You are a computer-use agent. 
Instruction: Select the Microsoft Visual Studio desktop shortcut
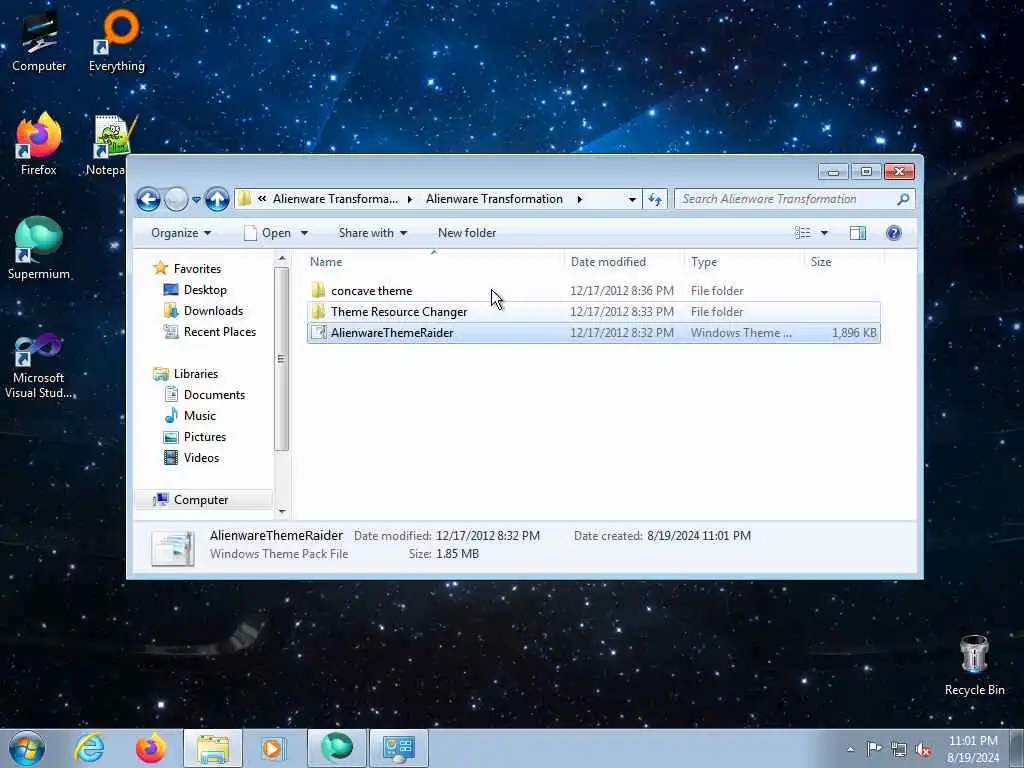pos(39,366)
